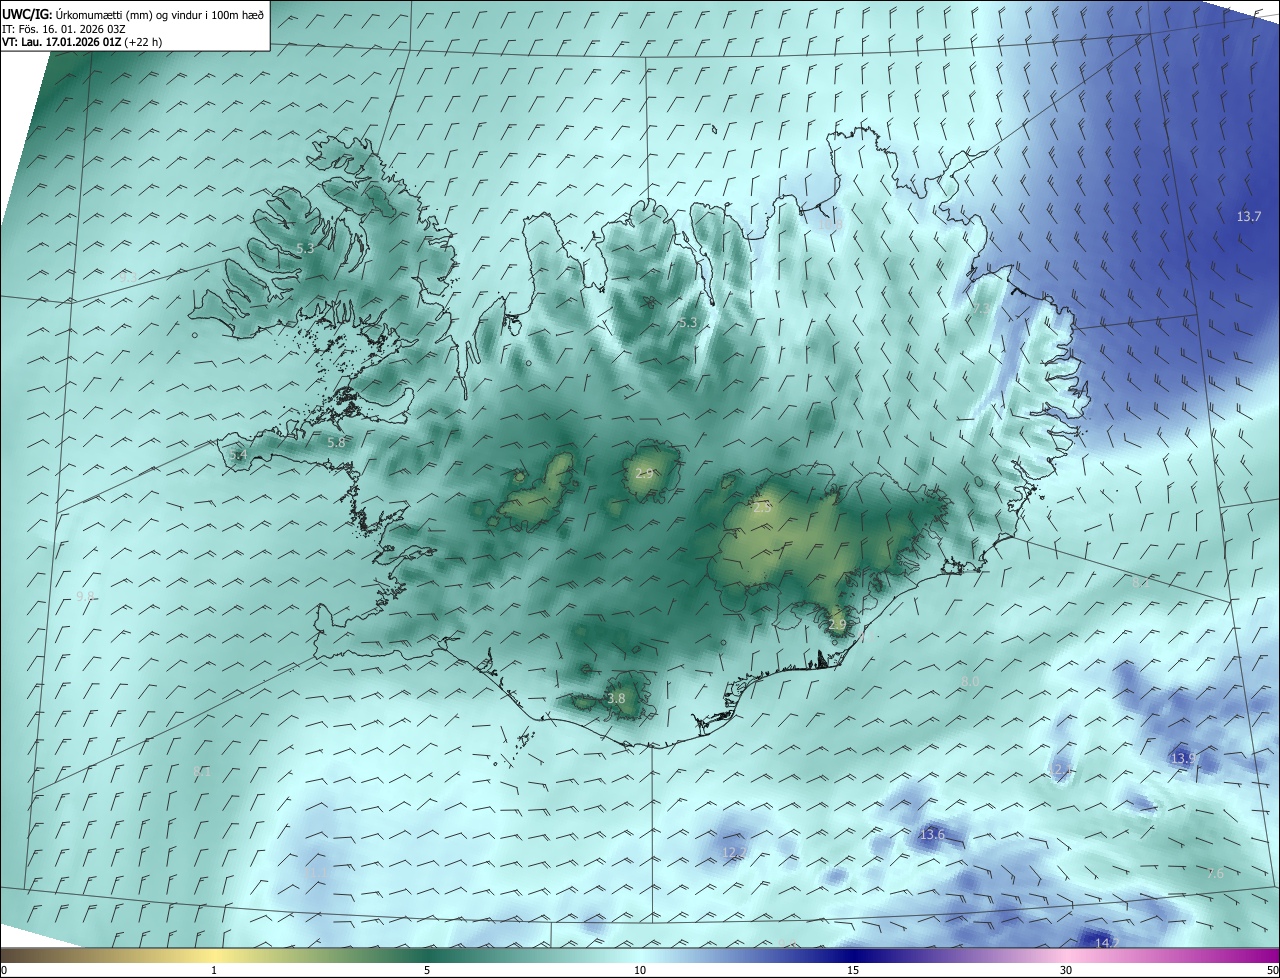Click the 5.8 value on Snæfellsnes peninsula
Image resolution: width=1280 pixels, height=978 pixels.
click(x=336, y=442)
